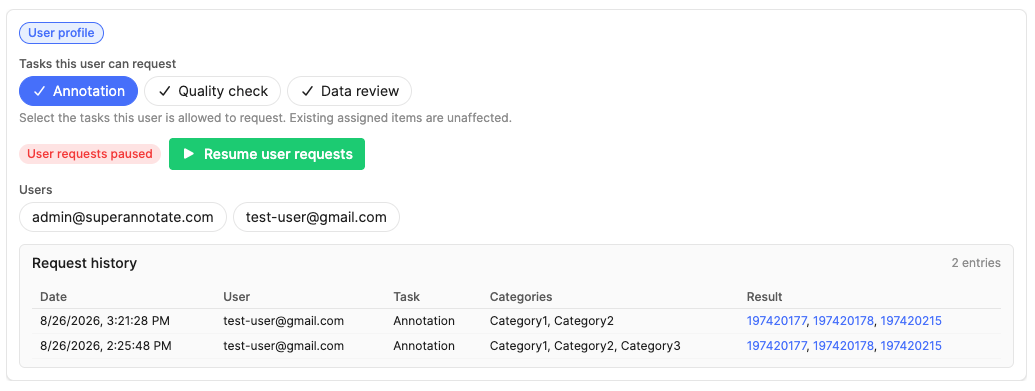Click test-user@gmail.com in the 2:25:48 PM row
Viewport: 1035px width, 391px height.
pos(284,345)
